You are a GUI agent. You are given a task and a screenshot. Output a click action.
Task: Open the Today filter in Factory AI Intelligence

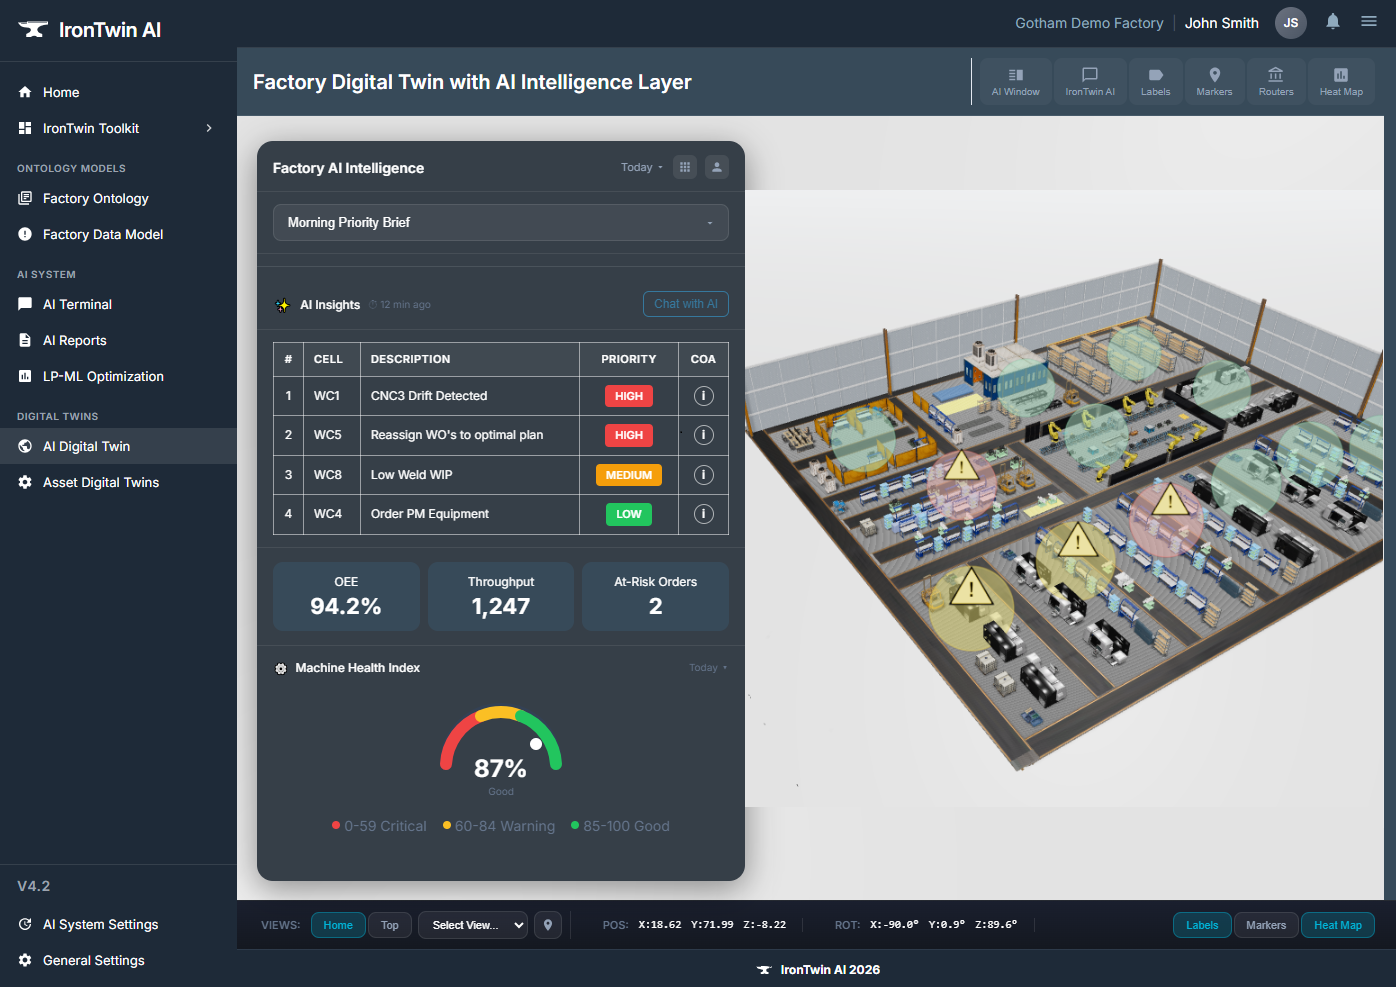[640, 167]
